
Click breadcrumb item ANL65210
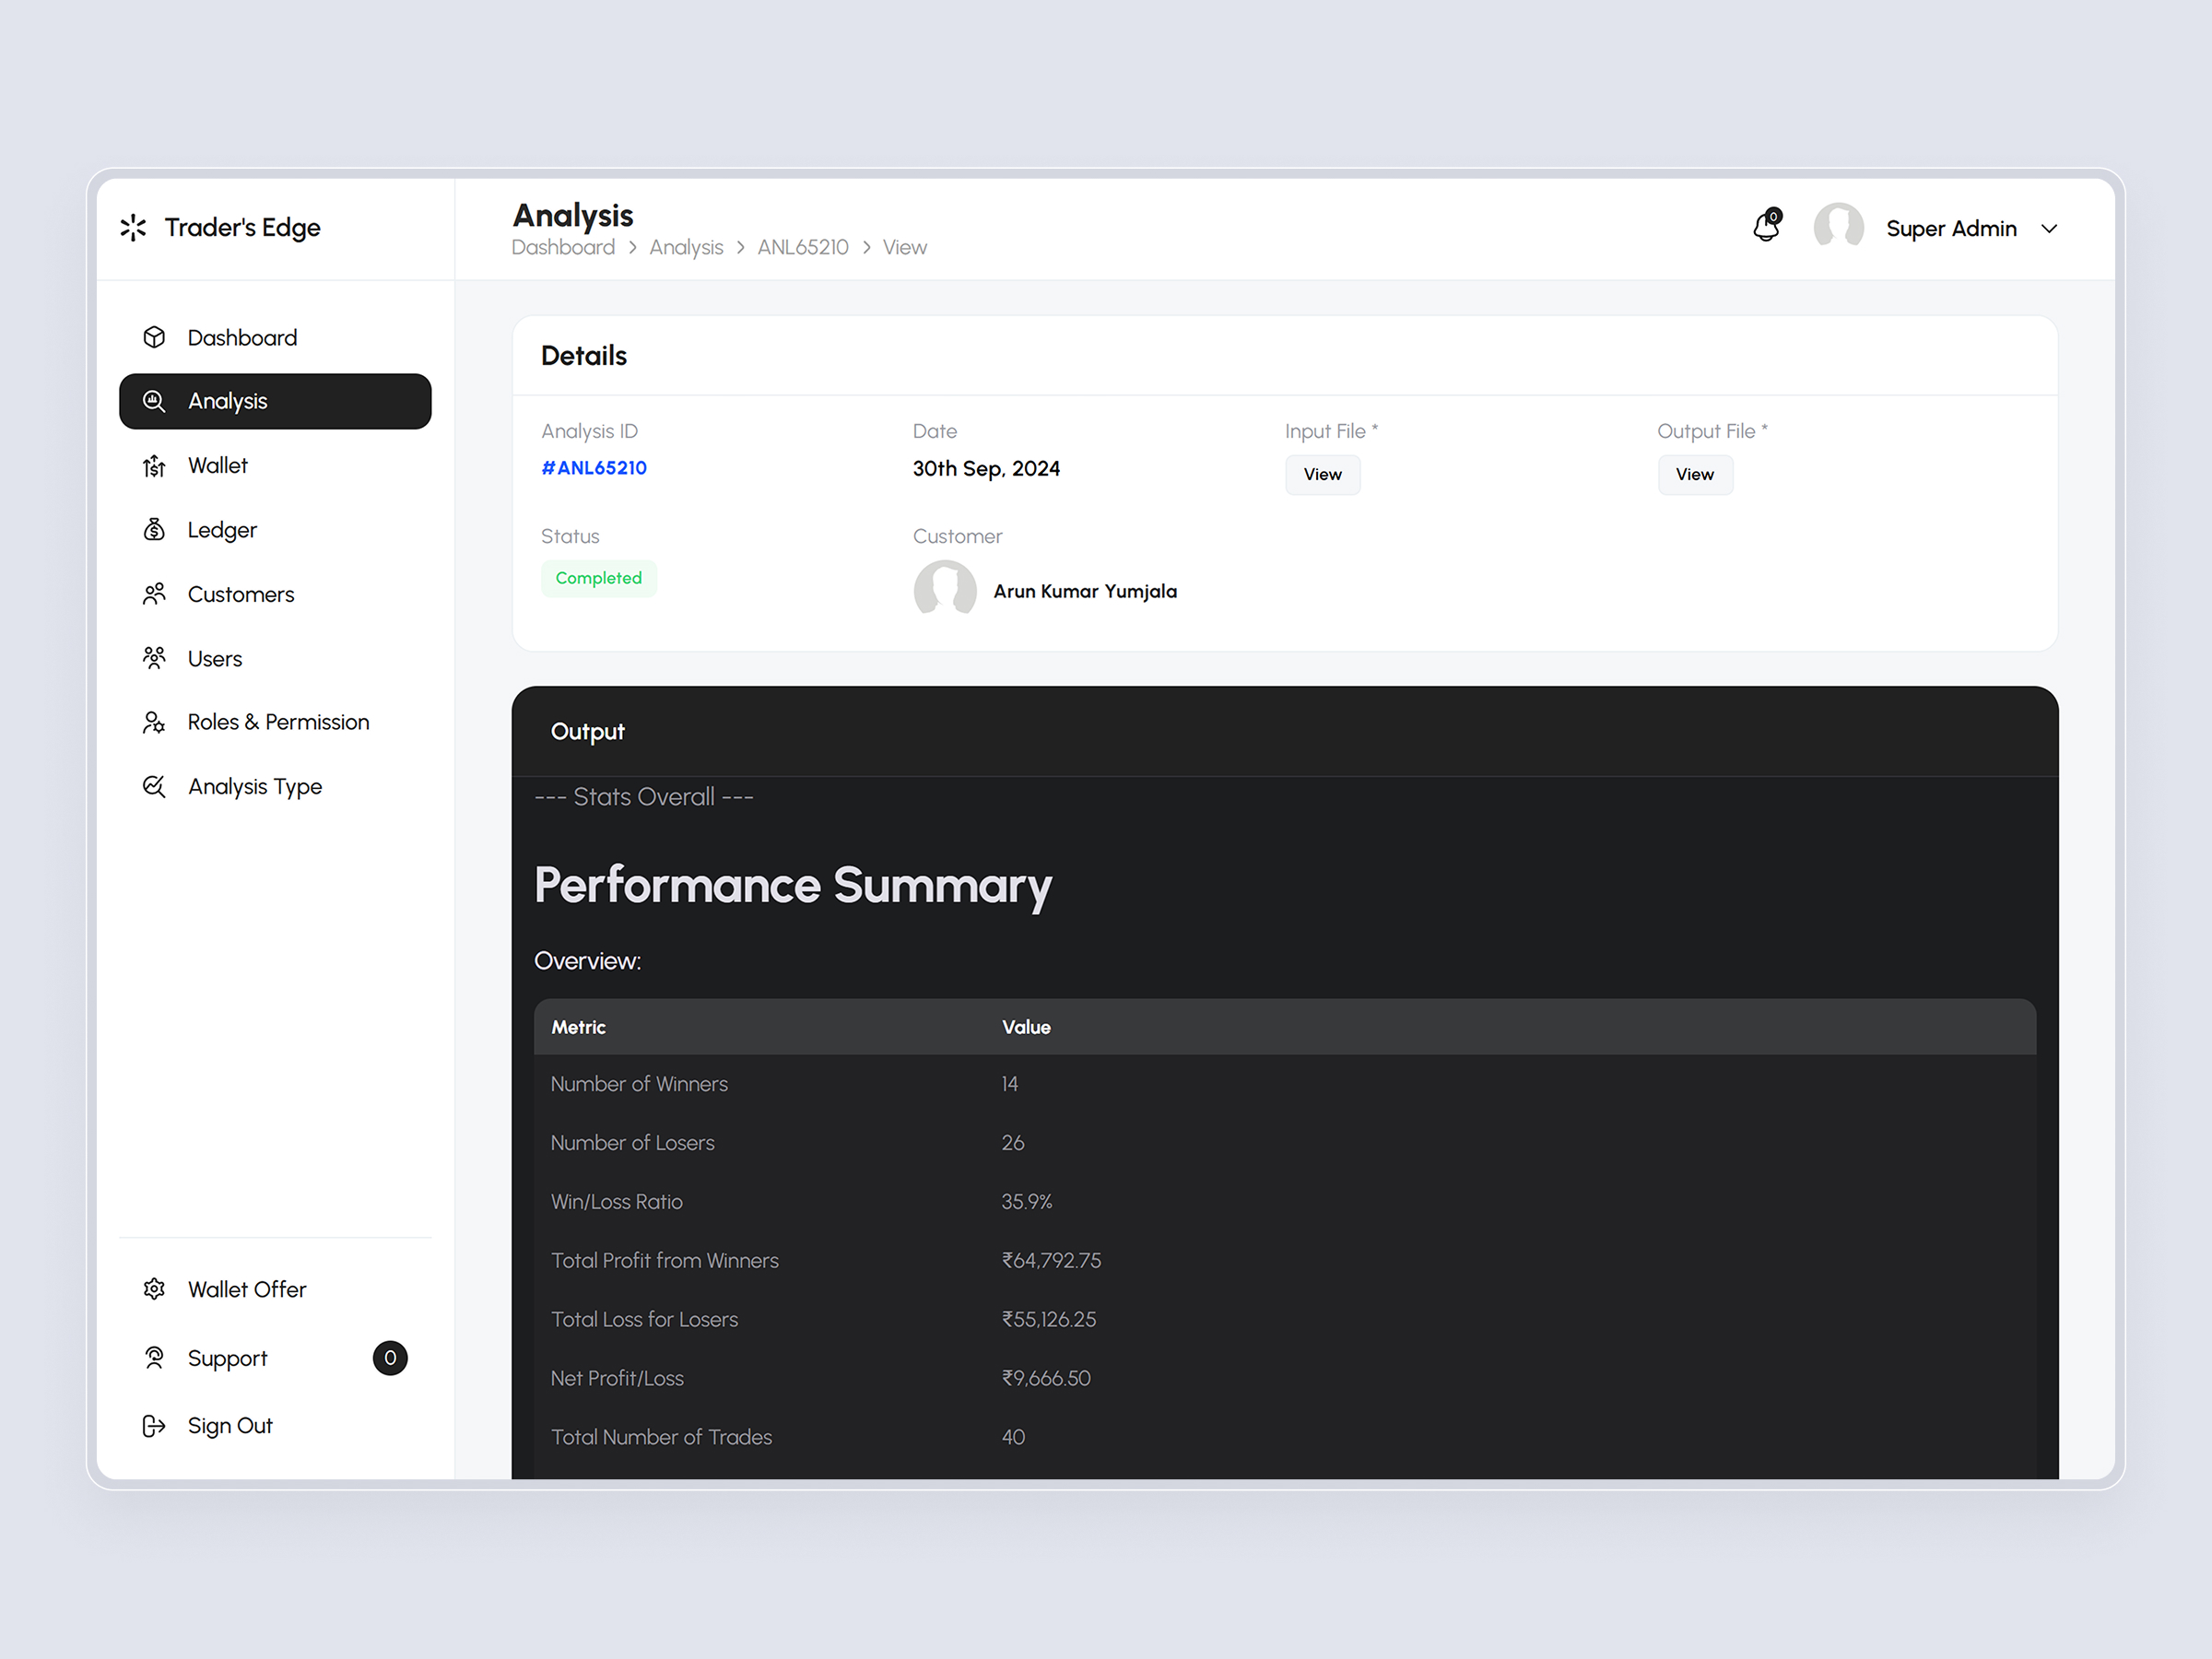pyautogui.click(x=803, y=247)
